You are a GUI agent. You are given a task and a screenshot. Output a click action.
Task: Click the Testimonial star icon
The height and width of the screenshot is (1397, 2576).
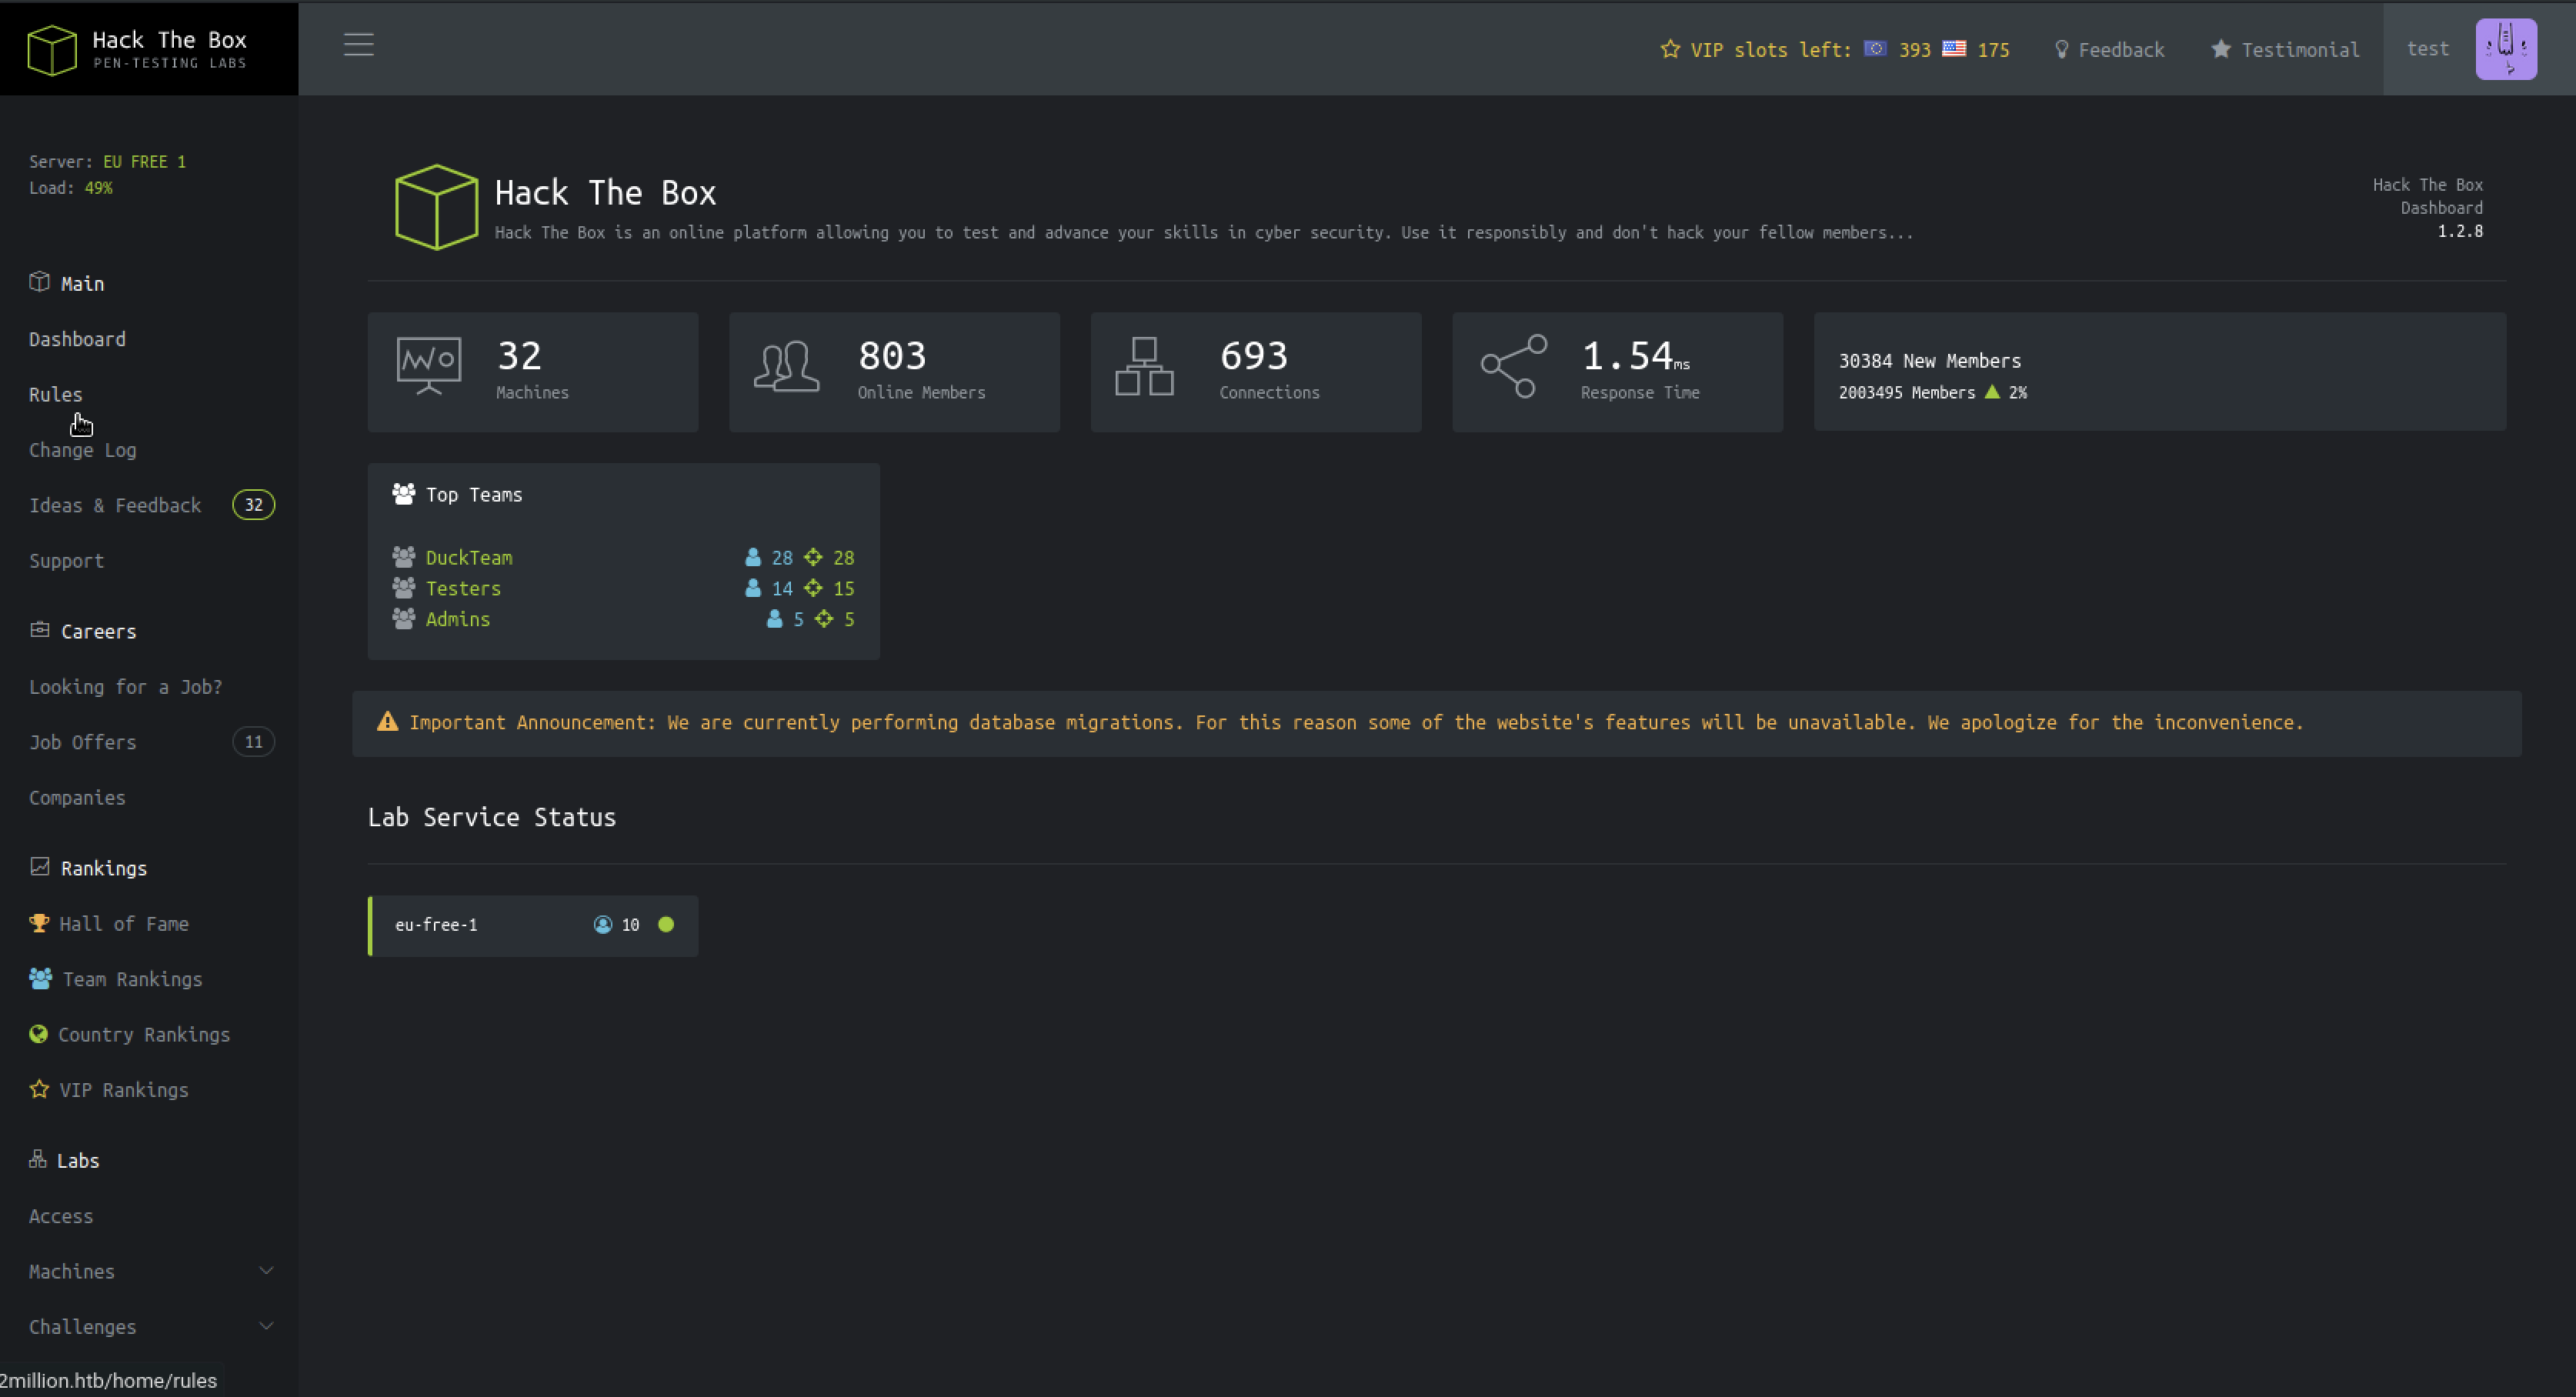click(2220, 49)
